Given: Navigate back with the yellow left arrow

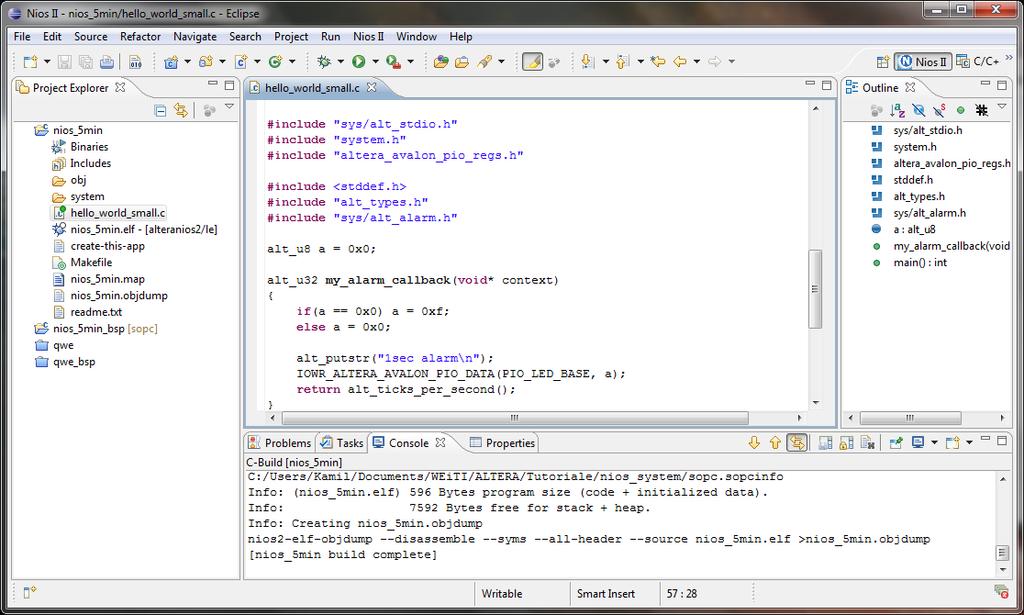Looking at the screenshot, I should click(x=680, y=61).
